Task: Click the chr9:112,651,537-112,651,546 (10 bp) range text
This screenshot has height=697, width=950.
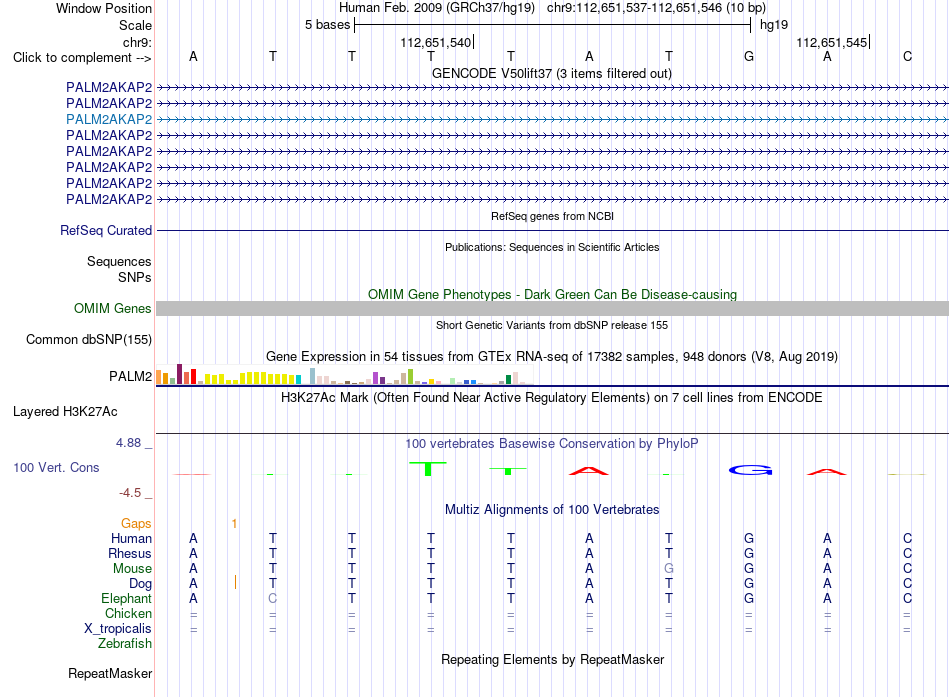Action: [x=656, y=8]
